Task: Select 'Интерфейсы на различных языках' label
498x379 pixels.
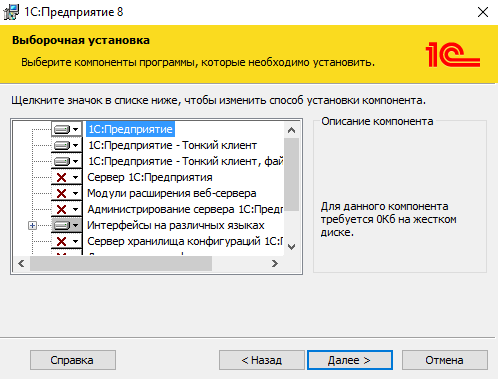Action: tap(176, 225)
